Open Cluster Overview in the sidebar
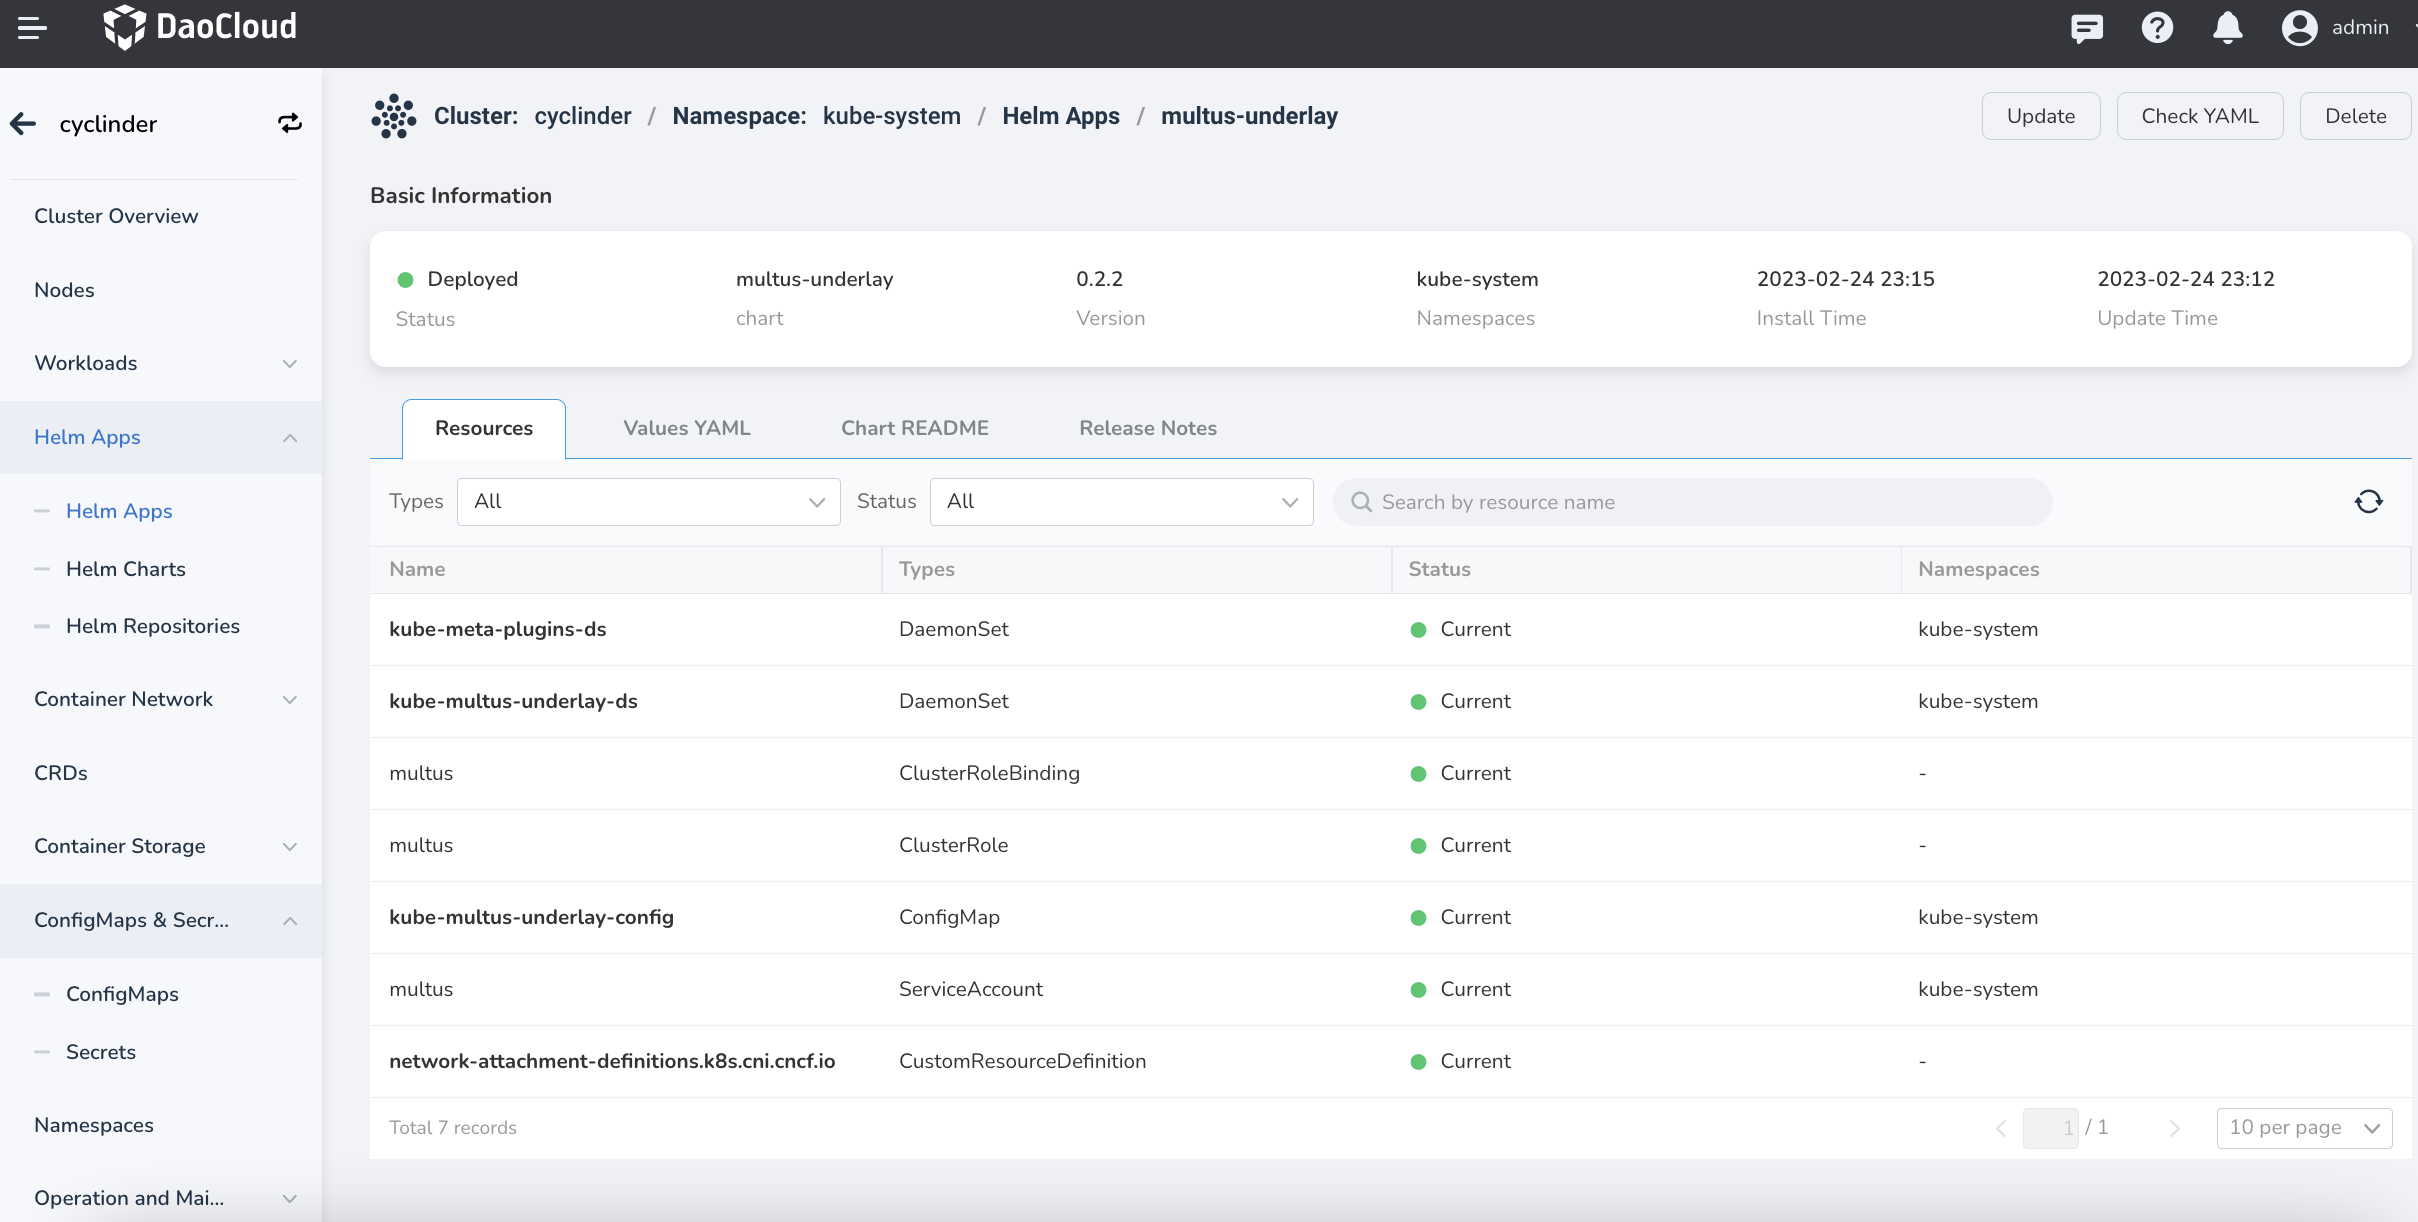The width and height of the screenshot is (2418, 1222). [116, 216]
